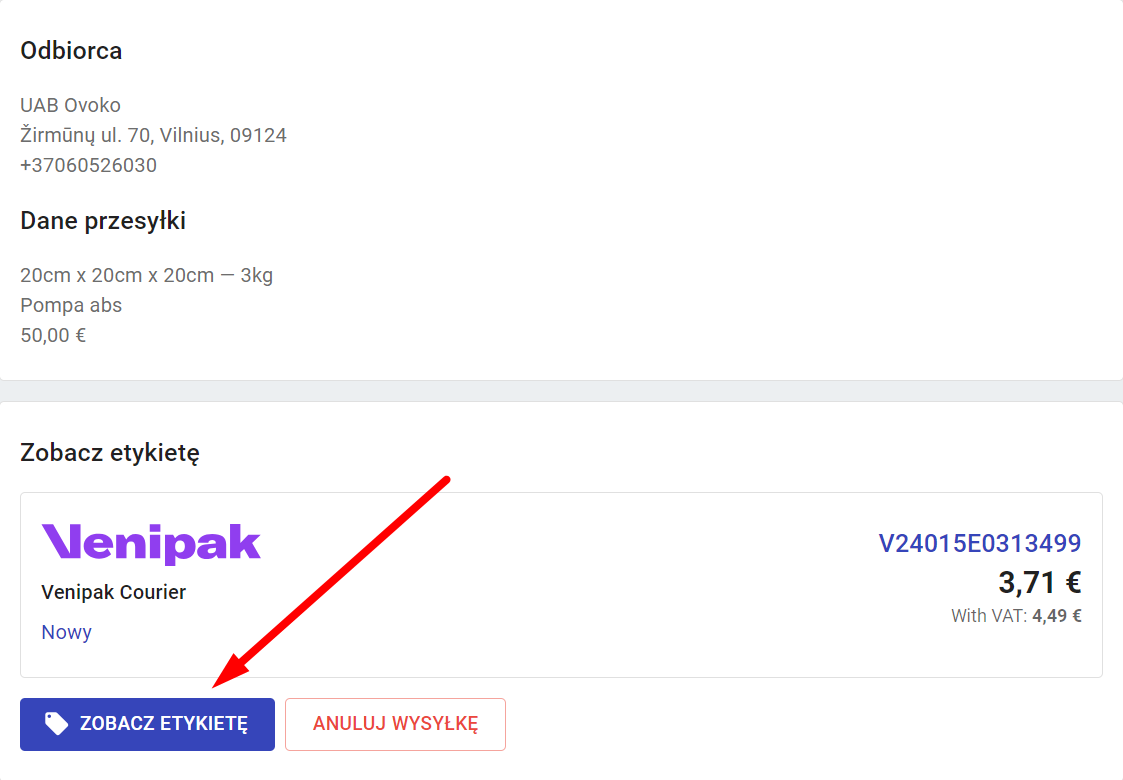Click the parcel dimensions 20cm x 20cm line

[x=147, y=276]
